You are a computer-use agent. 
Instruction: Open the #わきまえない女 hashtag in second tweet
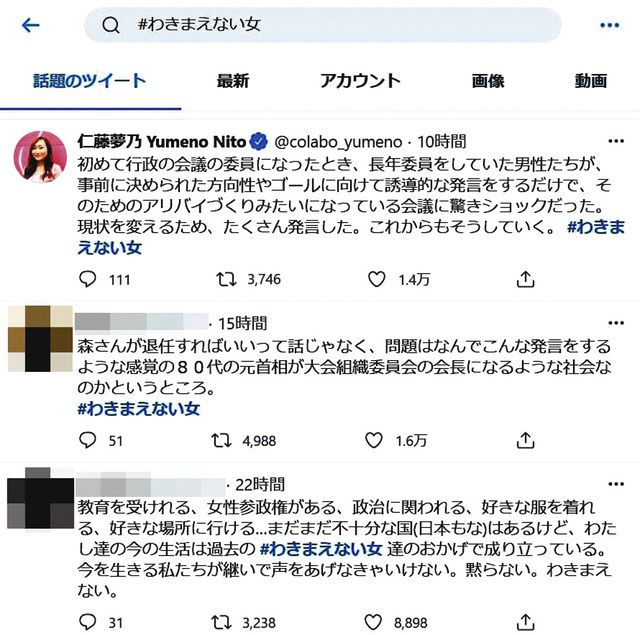coord(139,409)
